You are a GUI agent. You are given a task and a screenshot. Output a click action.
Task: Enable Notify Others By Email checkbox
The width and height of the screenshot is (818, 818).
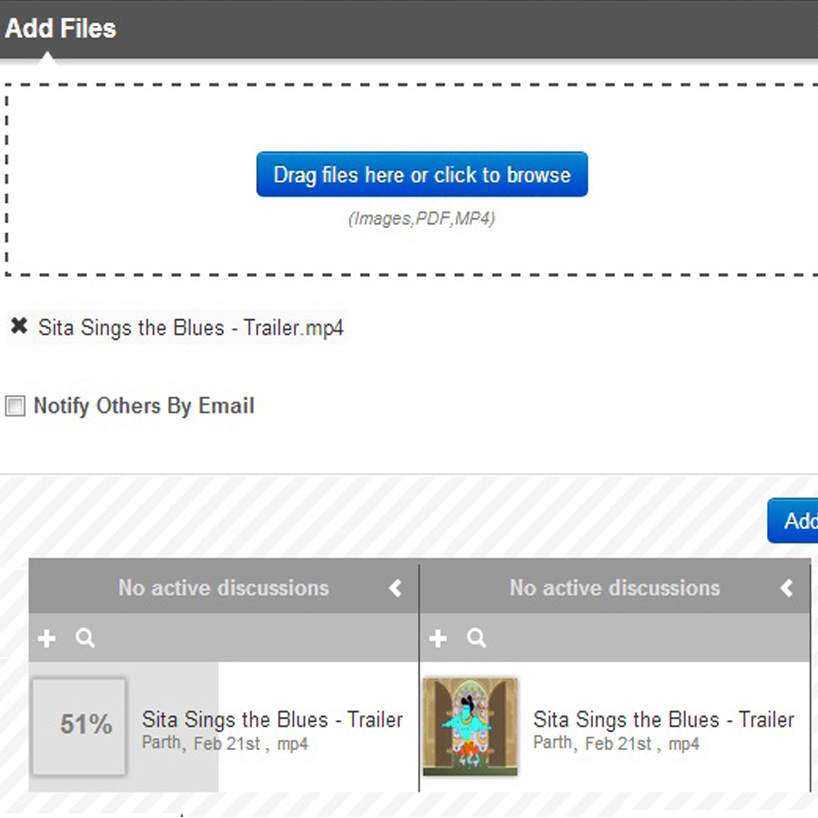(15, 406)
